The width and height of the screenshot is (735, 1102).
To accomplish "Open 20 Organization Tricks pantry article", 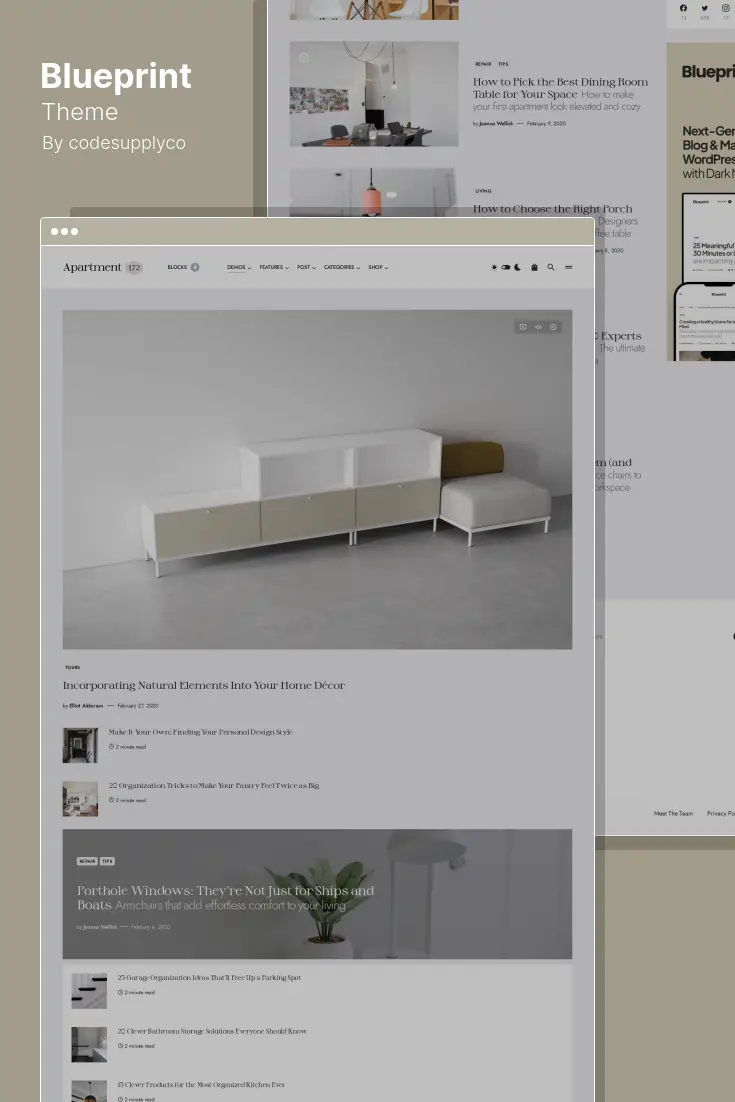I will [214, 785].
